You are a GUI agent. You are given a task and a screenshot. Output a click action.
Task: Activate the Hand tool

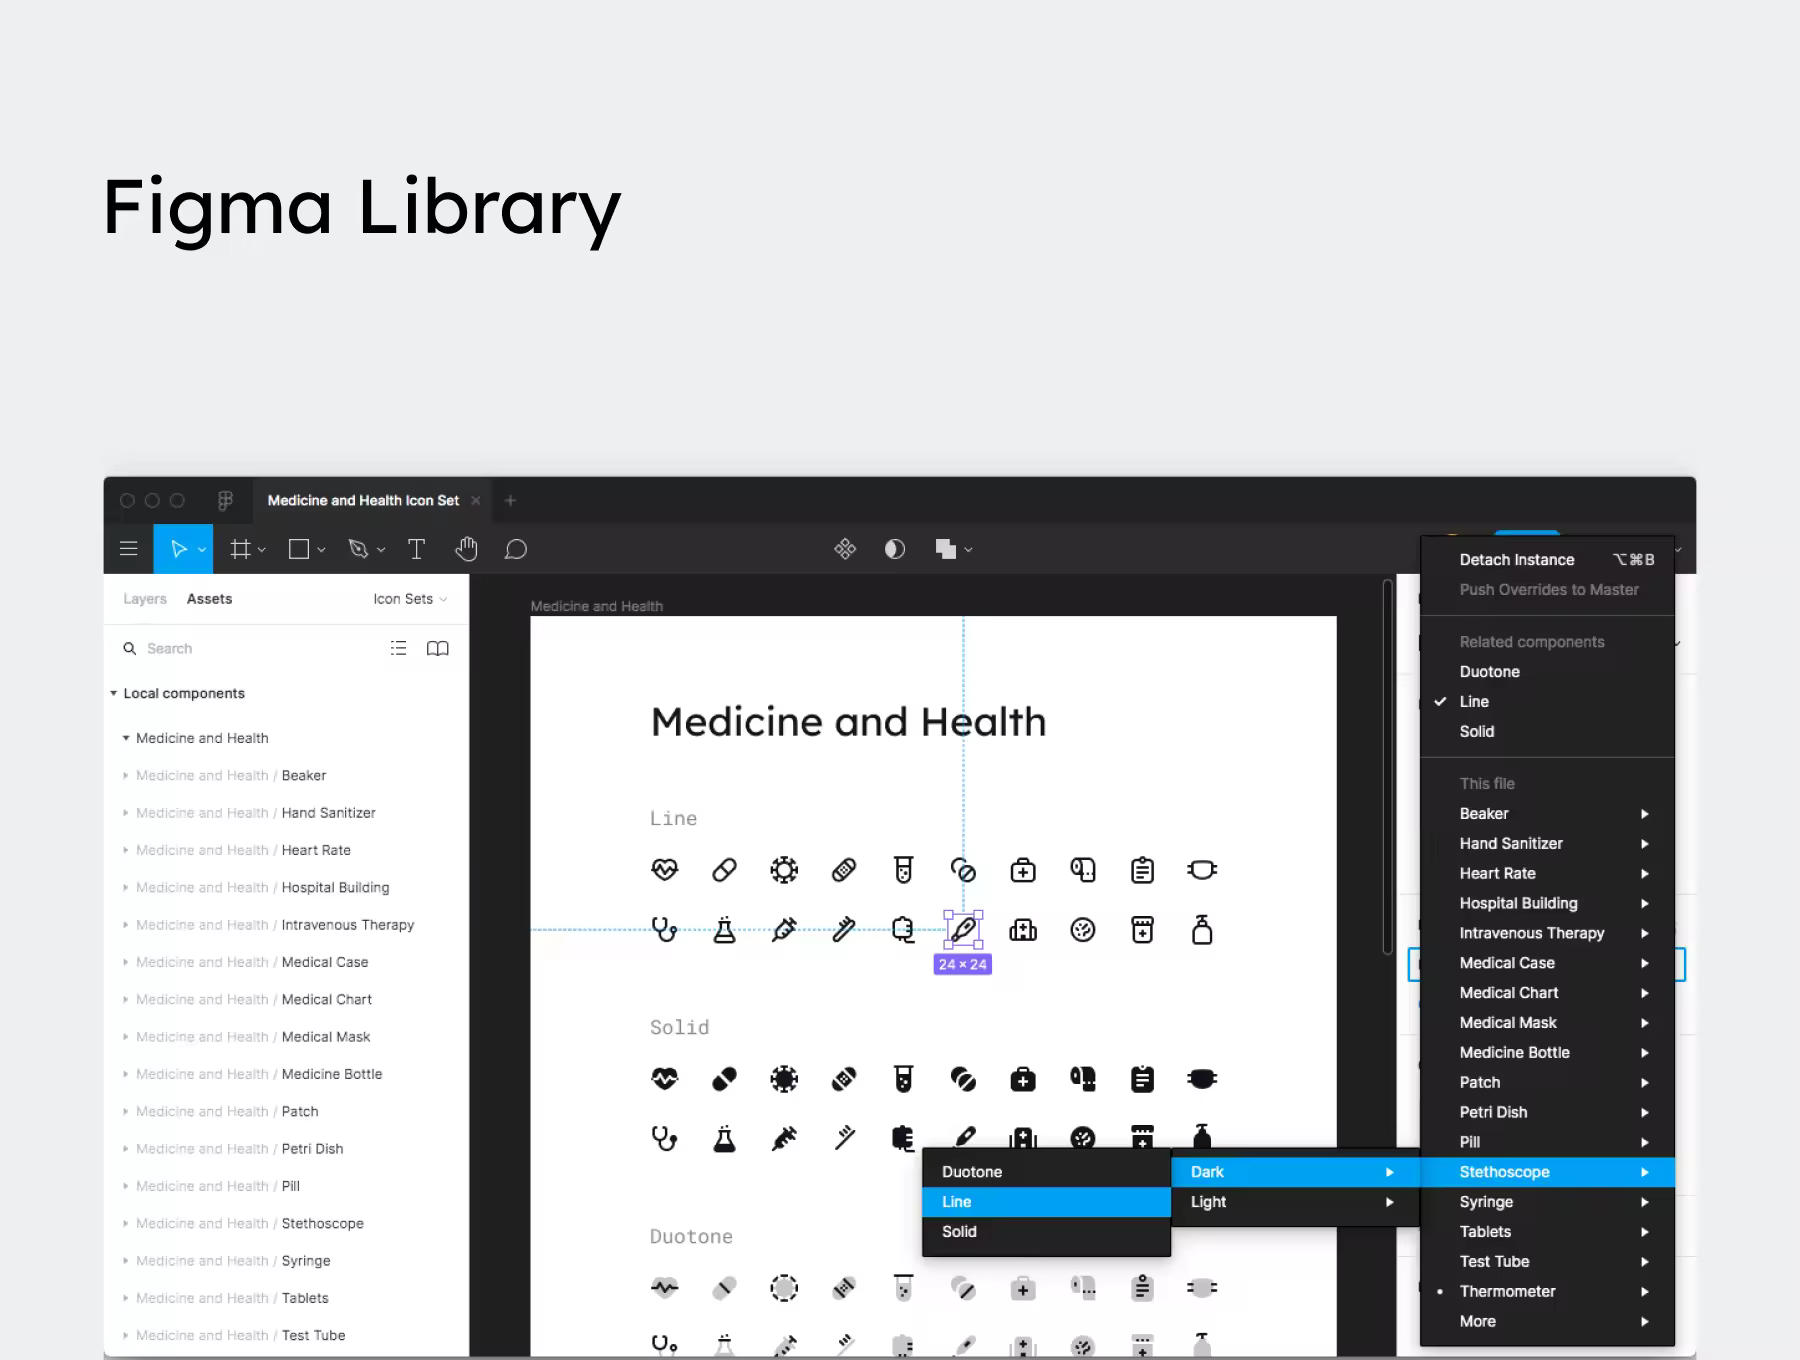tap(466, 549)
